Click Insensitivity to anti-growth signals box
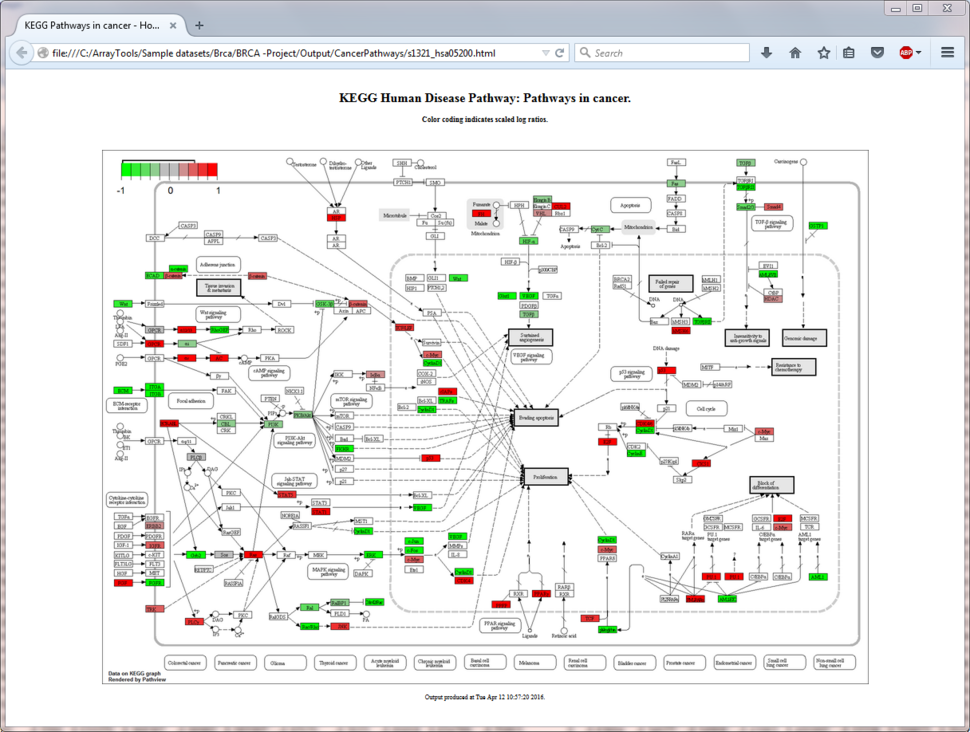 click(x=747, y=338)
